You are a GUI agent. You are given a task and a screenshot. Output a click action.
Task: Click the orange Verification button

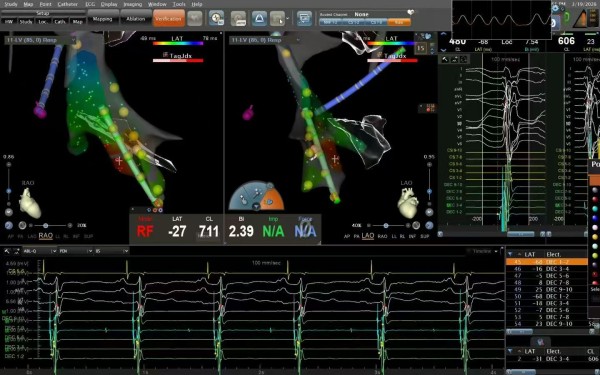tap(169, 18)
